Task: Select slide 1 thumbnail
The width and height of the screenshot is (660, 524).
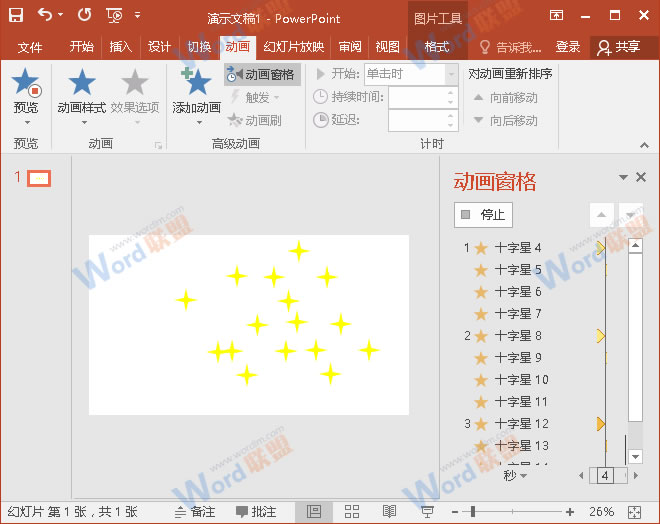Action: click(39, 179)
